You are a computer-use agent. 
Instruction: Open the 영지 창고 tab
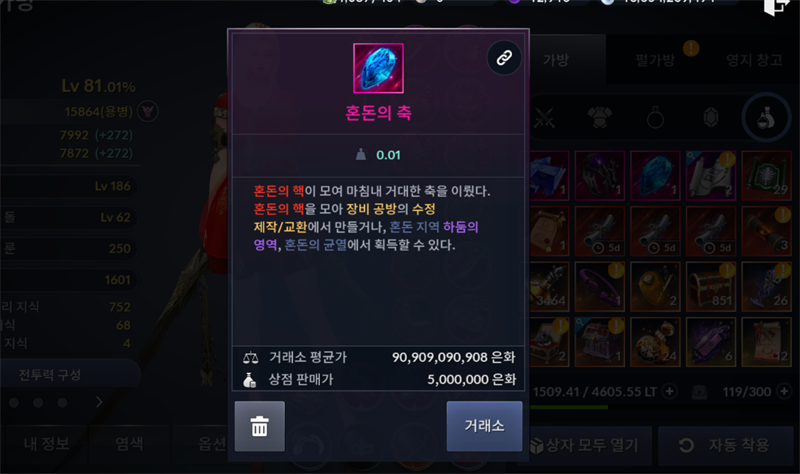pos(754,60)
